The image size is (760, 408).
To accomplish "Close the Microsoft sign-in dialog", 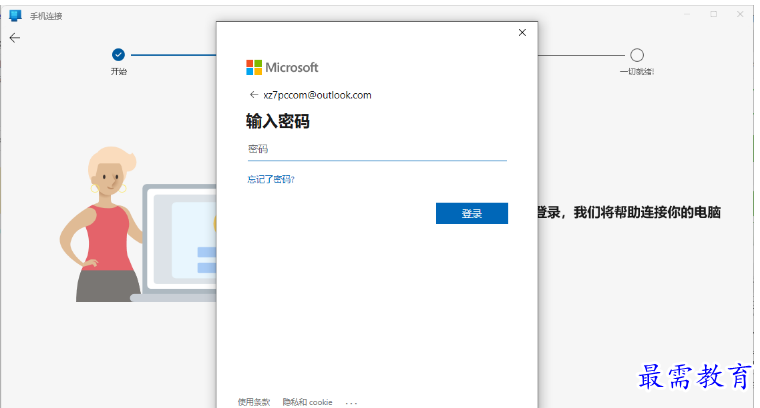I will pos(522,32).
